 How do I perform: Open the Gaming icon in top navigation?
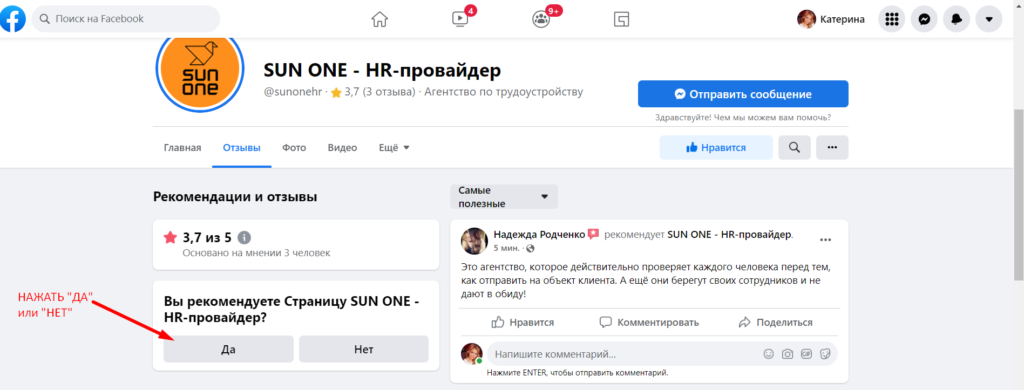click(x=621, y=20)
